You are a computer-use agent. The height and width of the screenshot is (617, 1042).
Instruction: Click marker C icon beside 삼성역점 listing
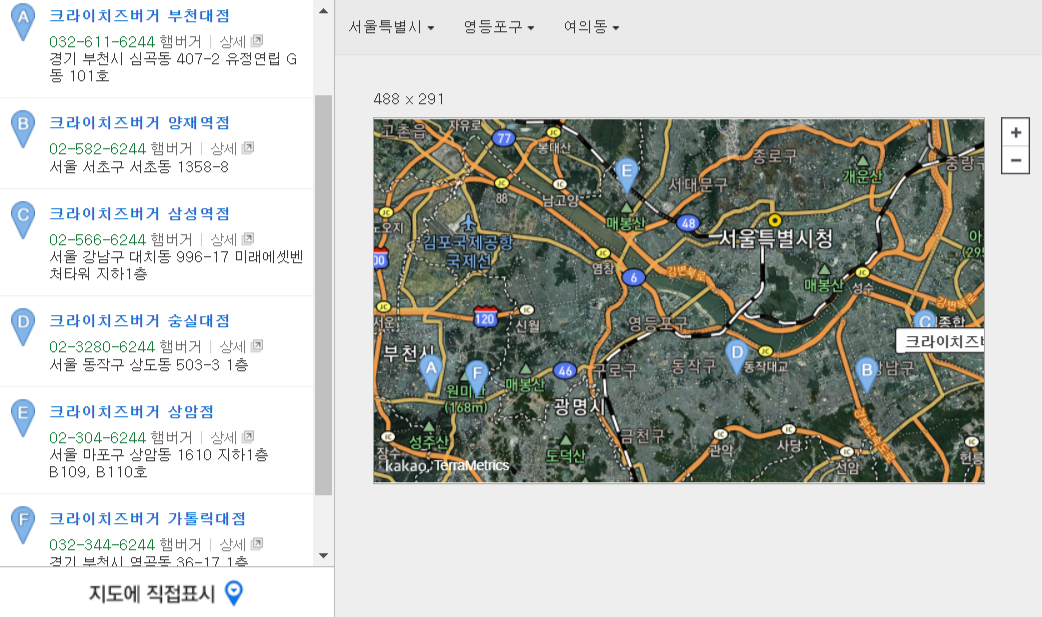point(23,219)
